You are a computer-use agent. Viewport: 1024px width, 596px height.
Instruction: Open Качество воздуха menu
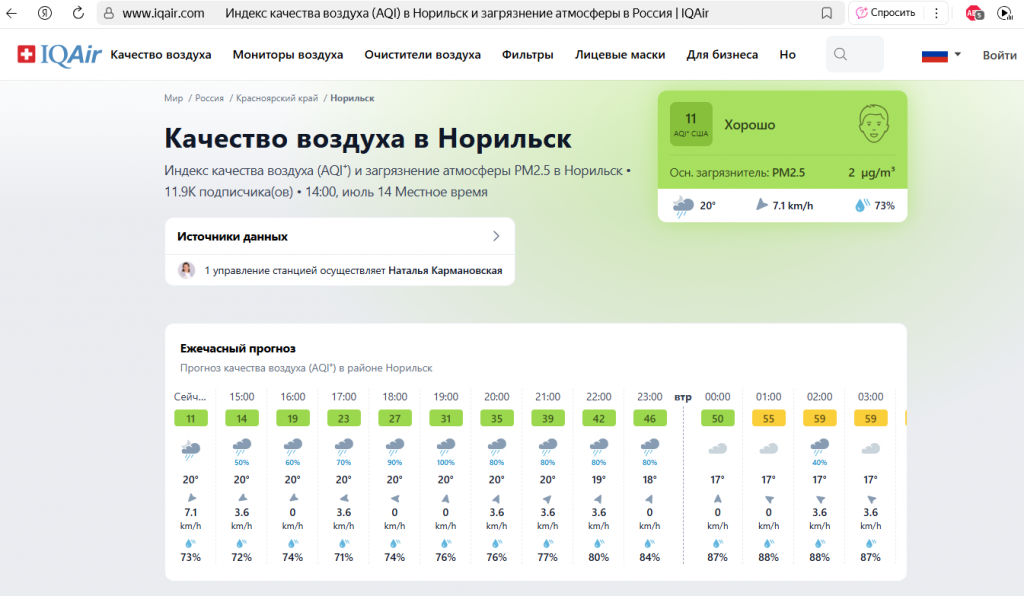pos(161,55)
